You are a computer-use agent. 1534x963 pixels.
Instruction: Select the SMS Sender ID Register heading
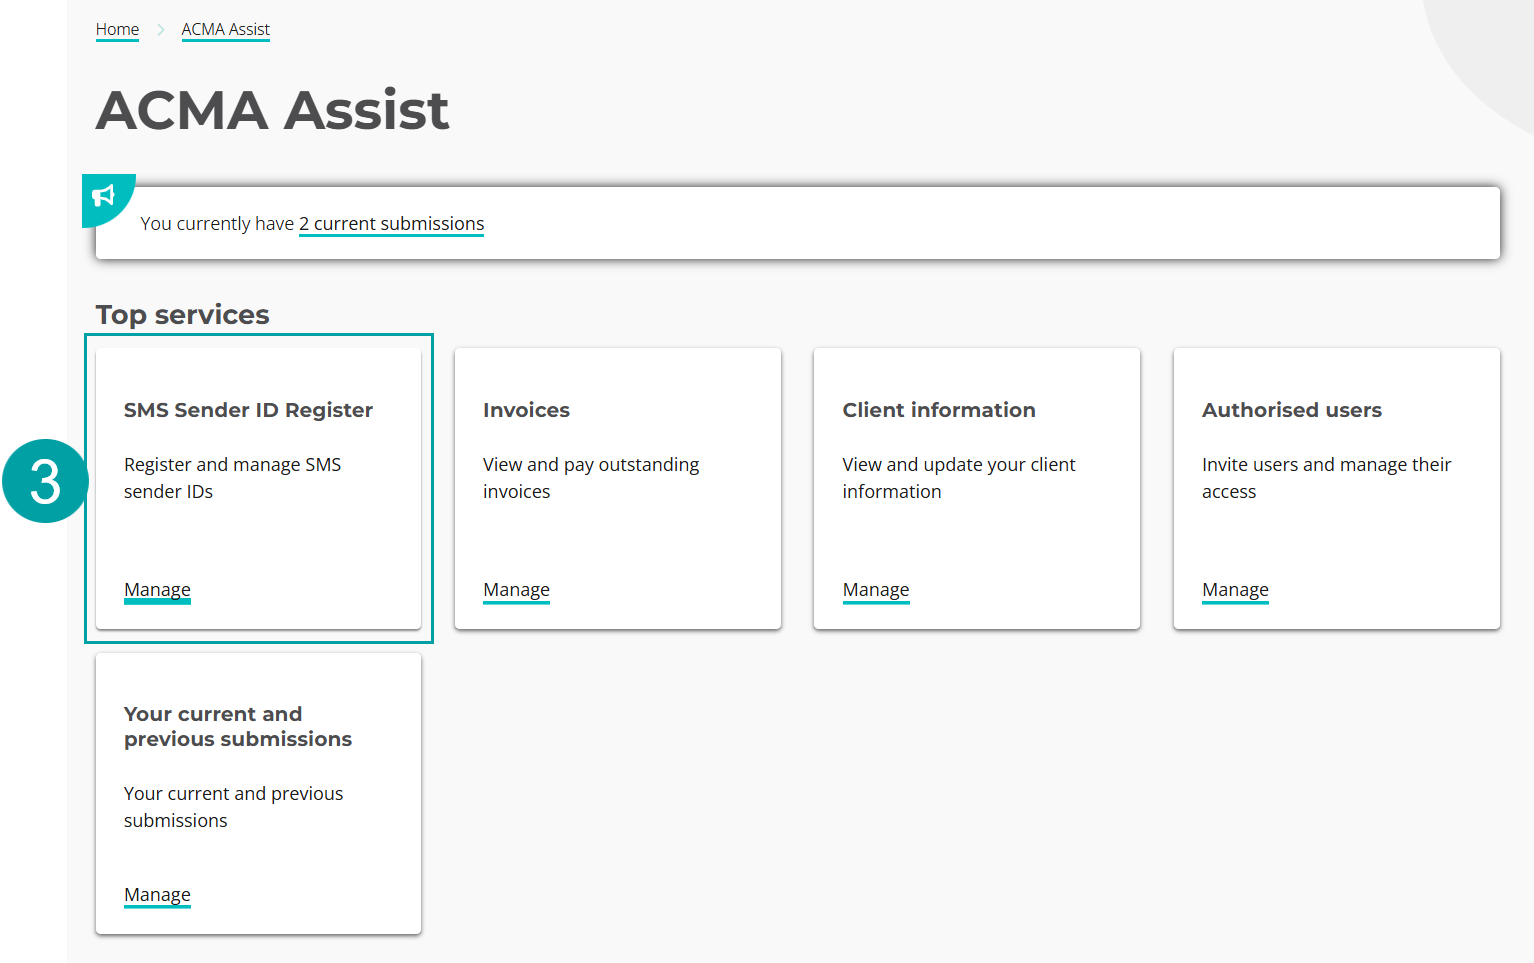(248, 410)
